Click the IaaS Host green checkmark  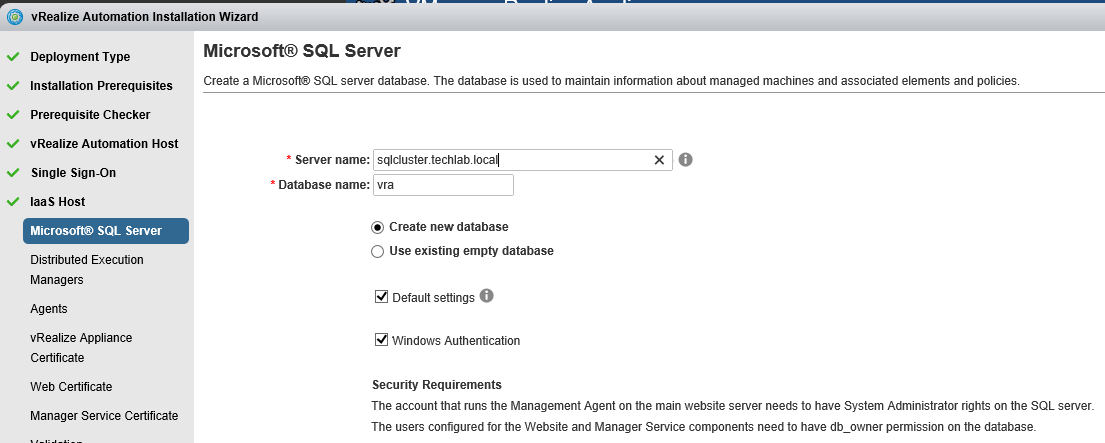pyautogui.click(x=13, y=201)
